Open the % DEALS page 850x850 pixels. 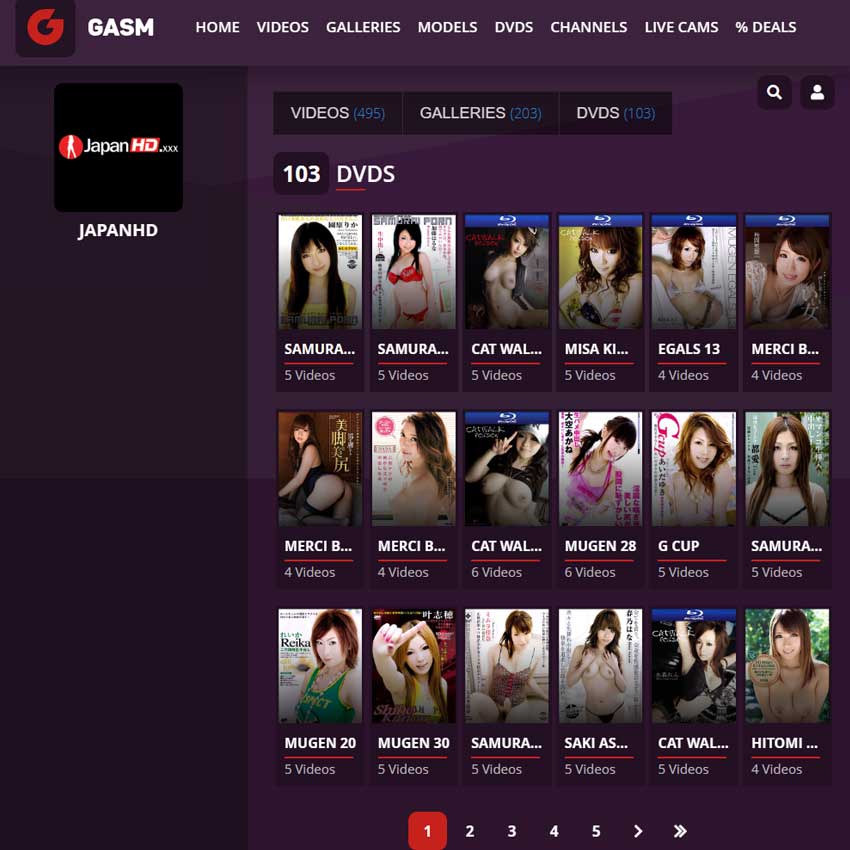click(765, 27)
